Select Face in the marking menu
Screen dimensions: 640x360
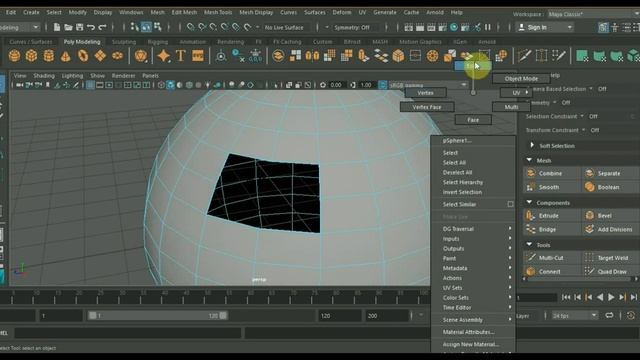coord(473,120)
